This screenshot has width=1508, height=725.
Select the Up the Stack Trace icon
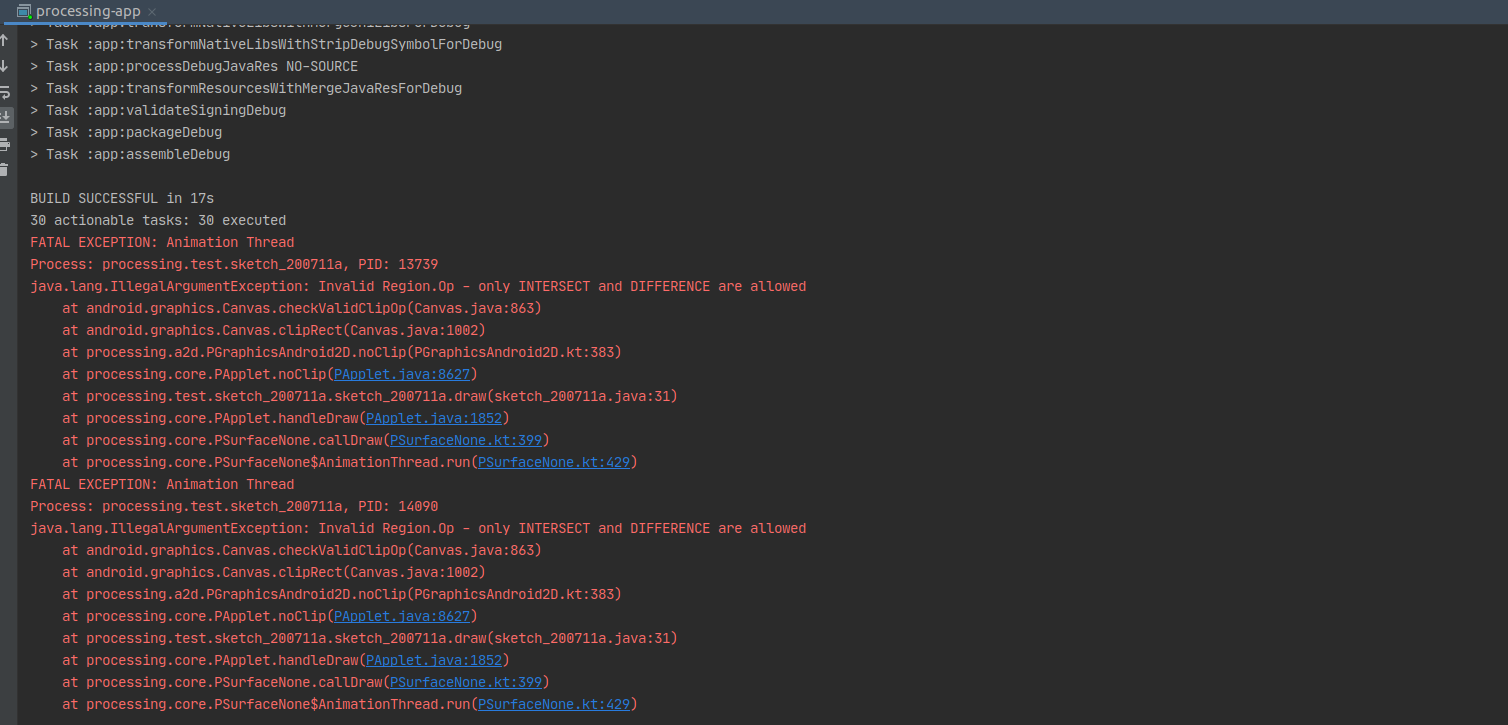(6, 40)
